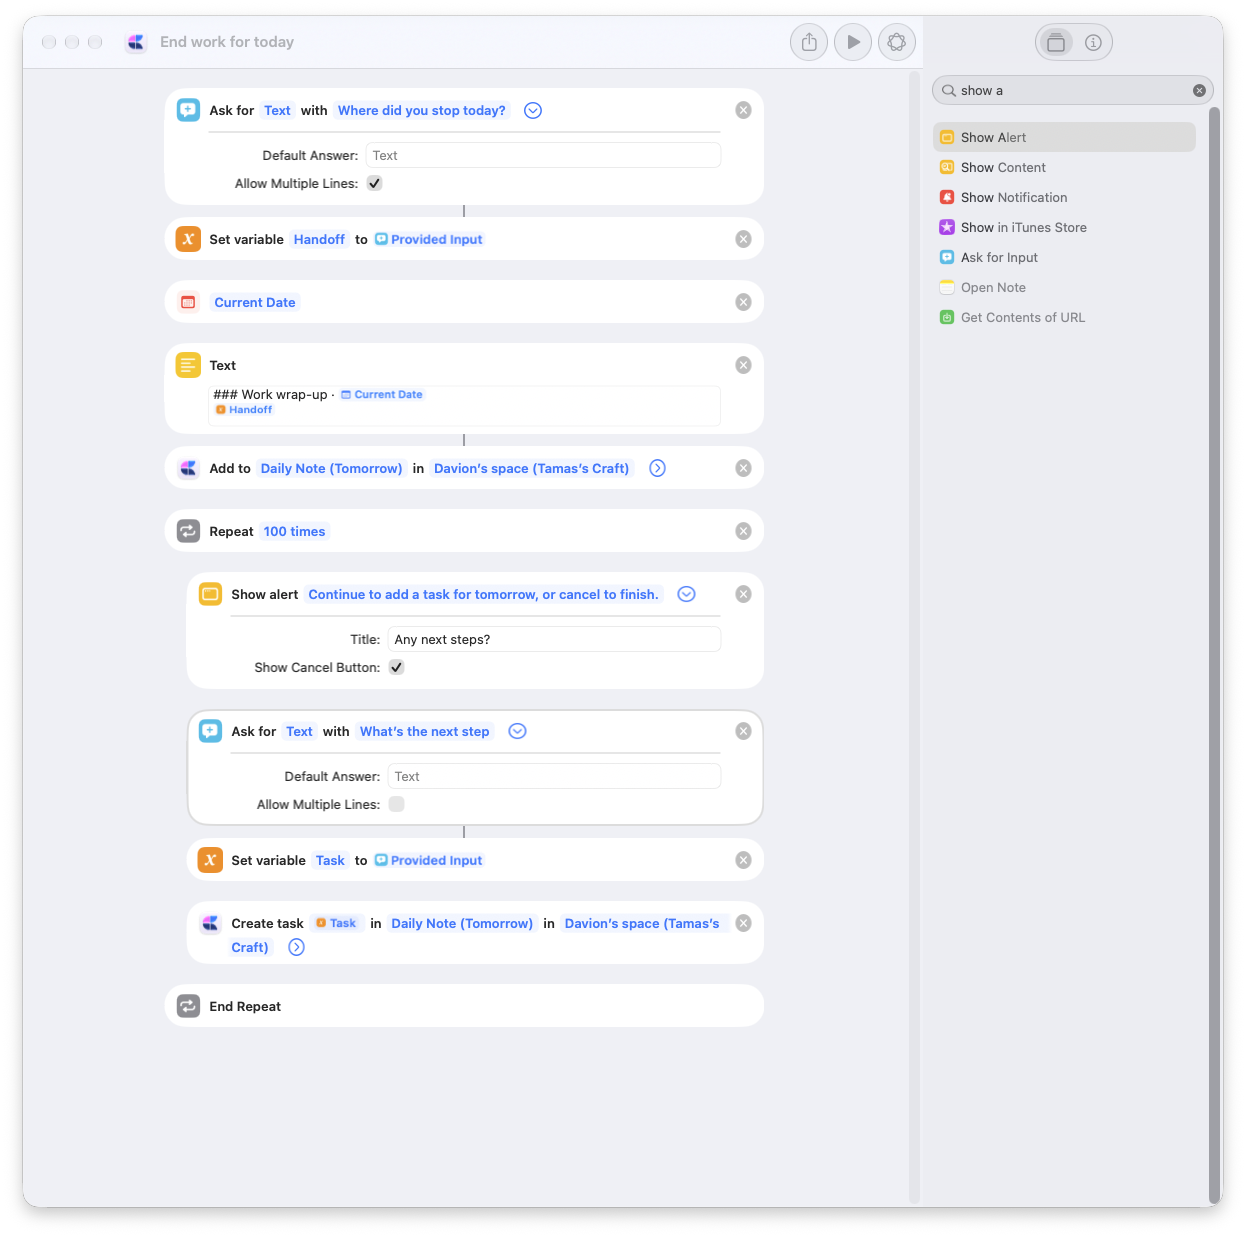This screenshot has height=1237, width=1246.
Task: Edit the alert message 'Continue to add a task' token
Action: click(483, 594)
